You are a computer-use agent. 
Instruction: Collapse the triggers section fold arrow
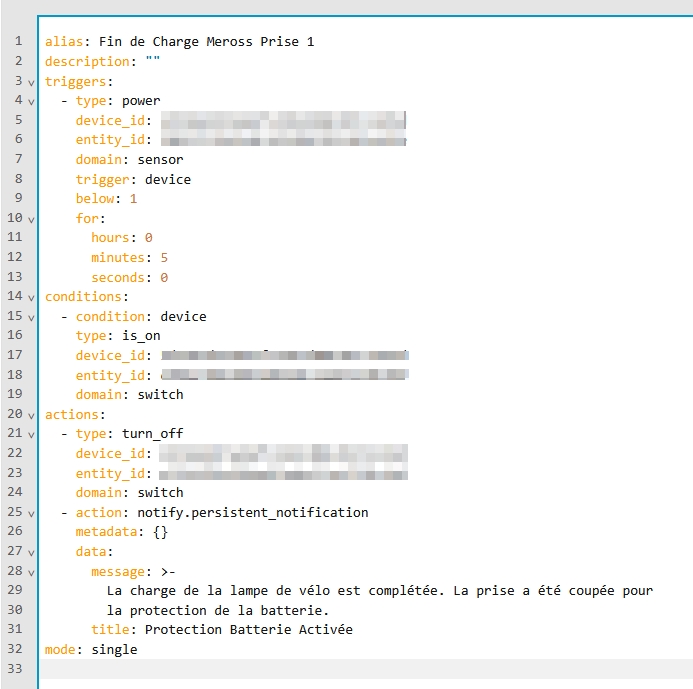click(31, 82)
